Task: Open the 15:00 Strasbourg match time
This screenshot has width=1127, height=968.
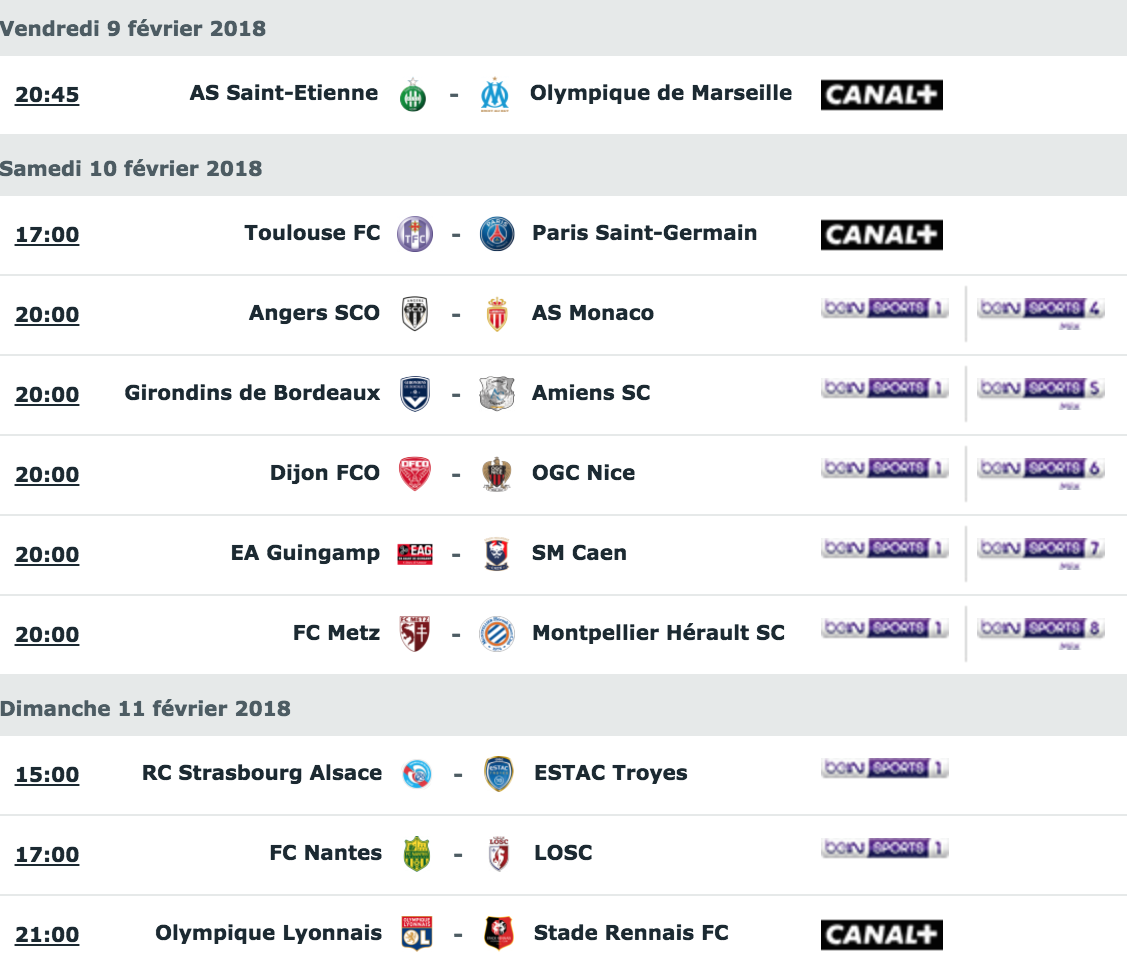Action: [47, 775]
